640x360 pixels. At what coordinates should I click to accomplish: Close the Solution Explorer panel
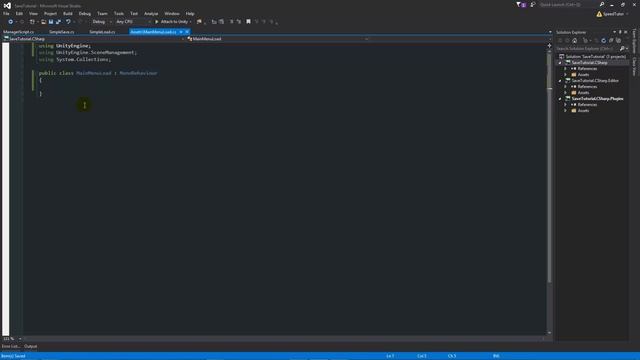point(626,32)
